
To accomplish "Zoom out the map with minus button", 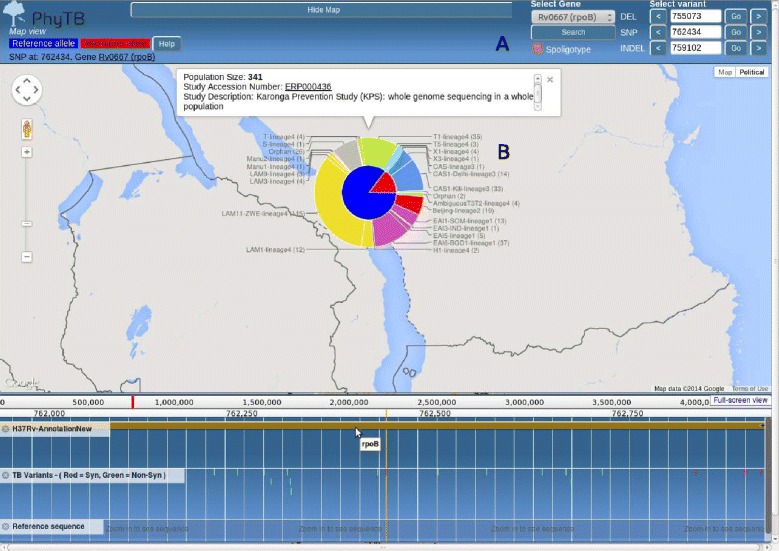I will (27, 257).
